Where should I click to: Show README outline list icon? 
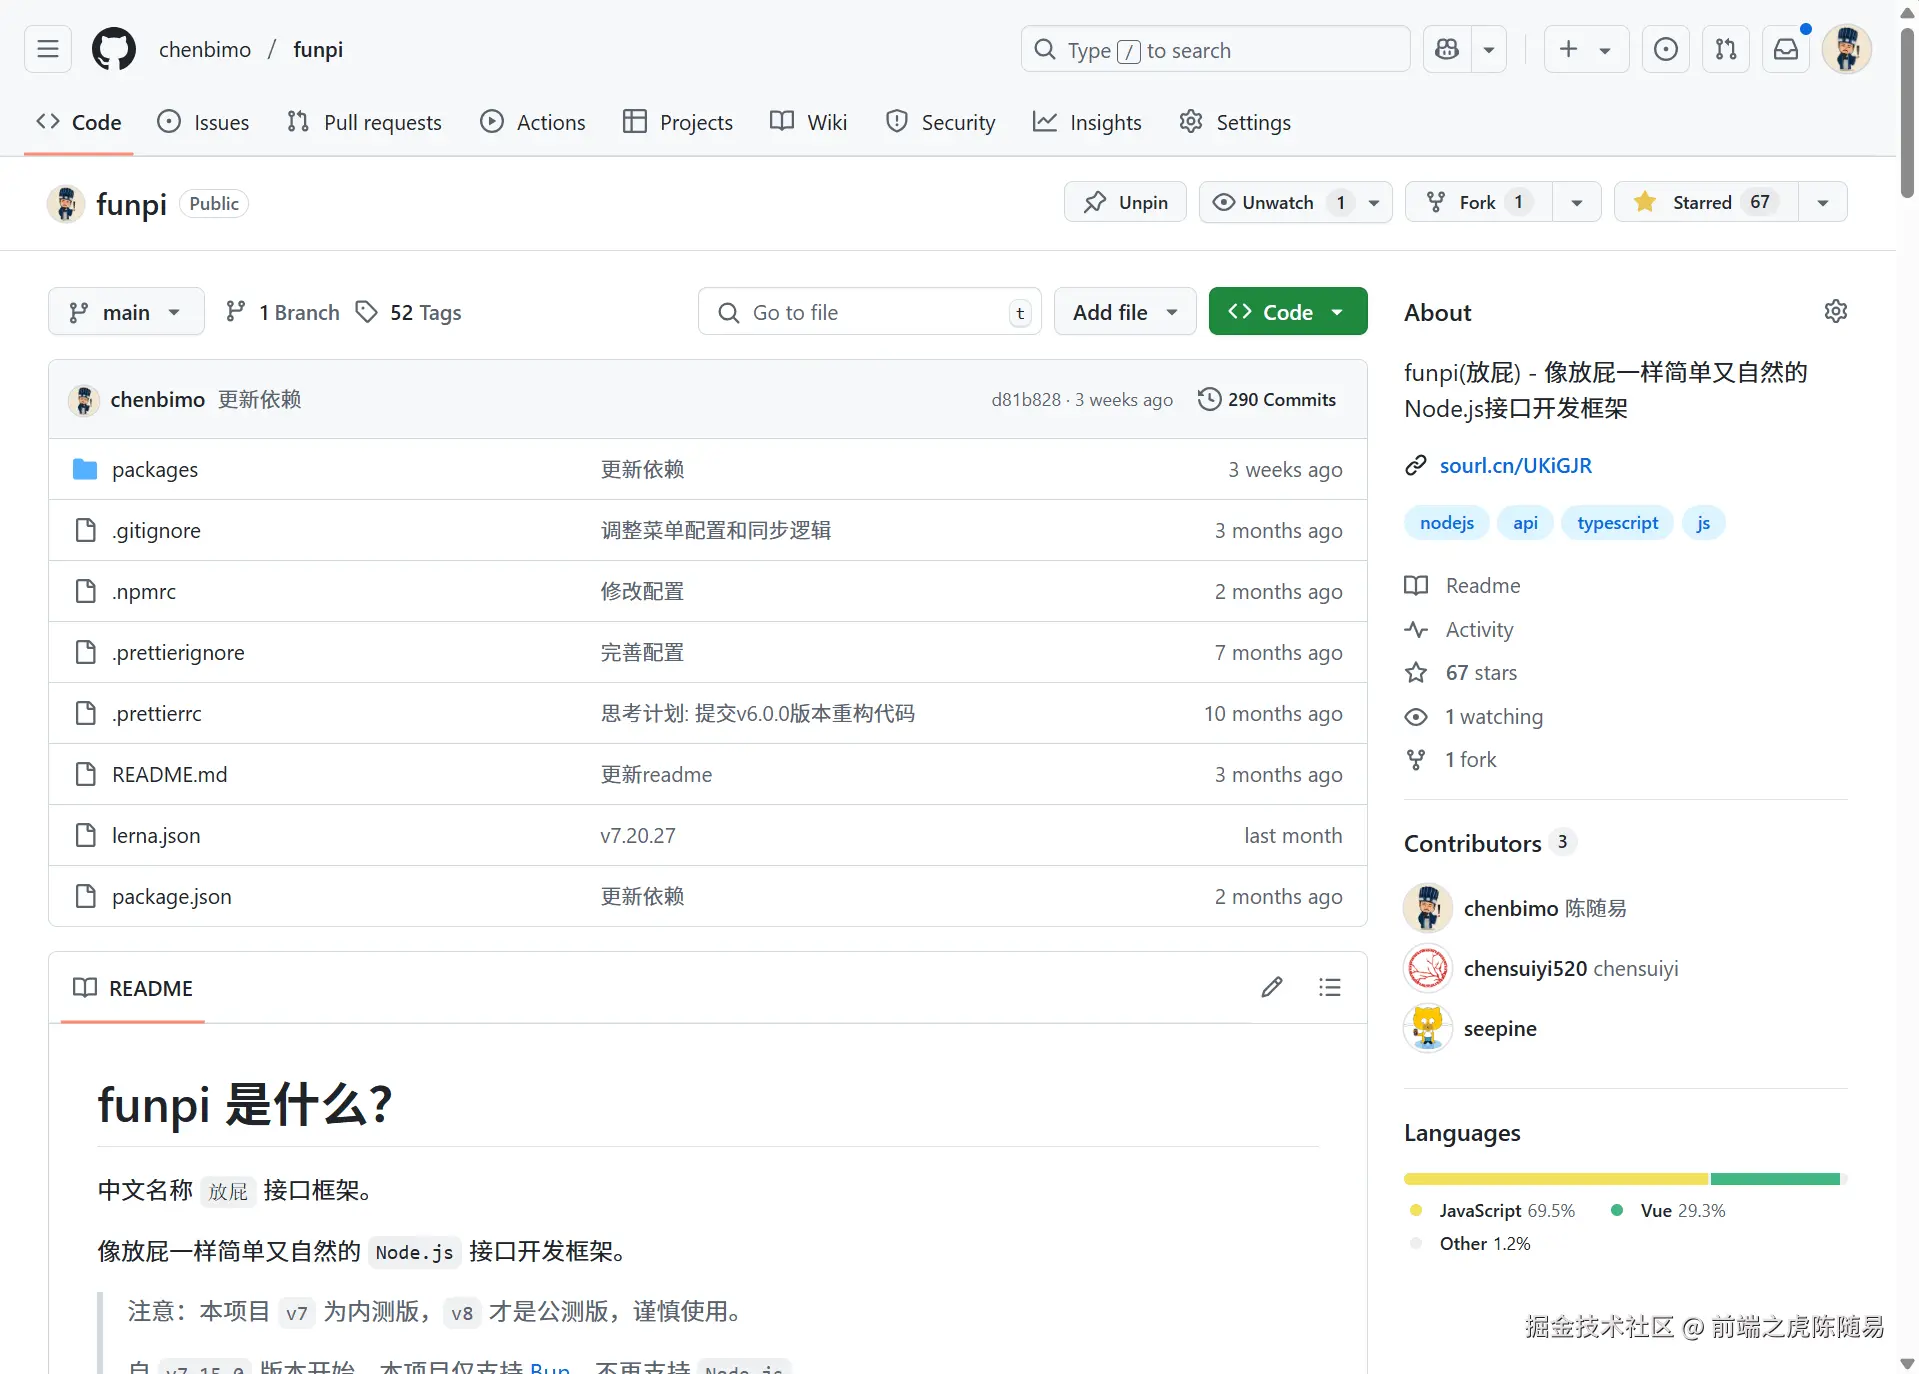pos(1330,988)
